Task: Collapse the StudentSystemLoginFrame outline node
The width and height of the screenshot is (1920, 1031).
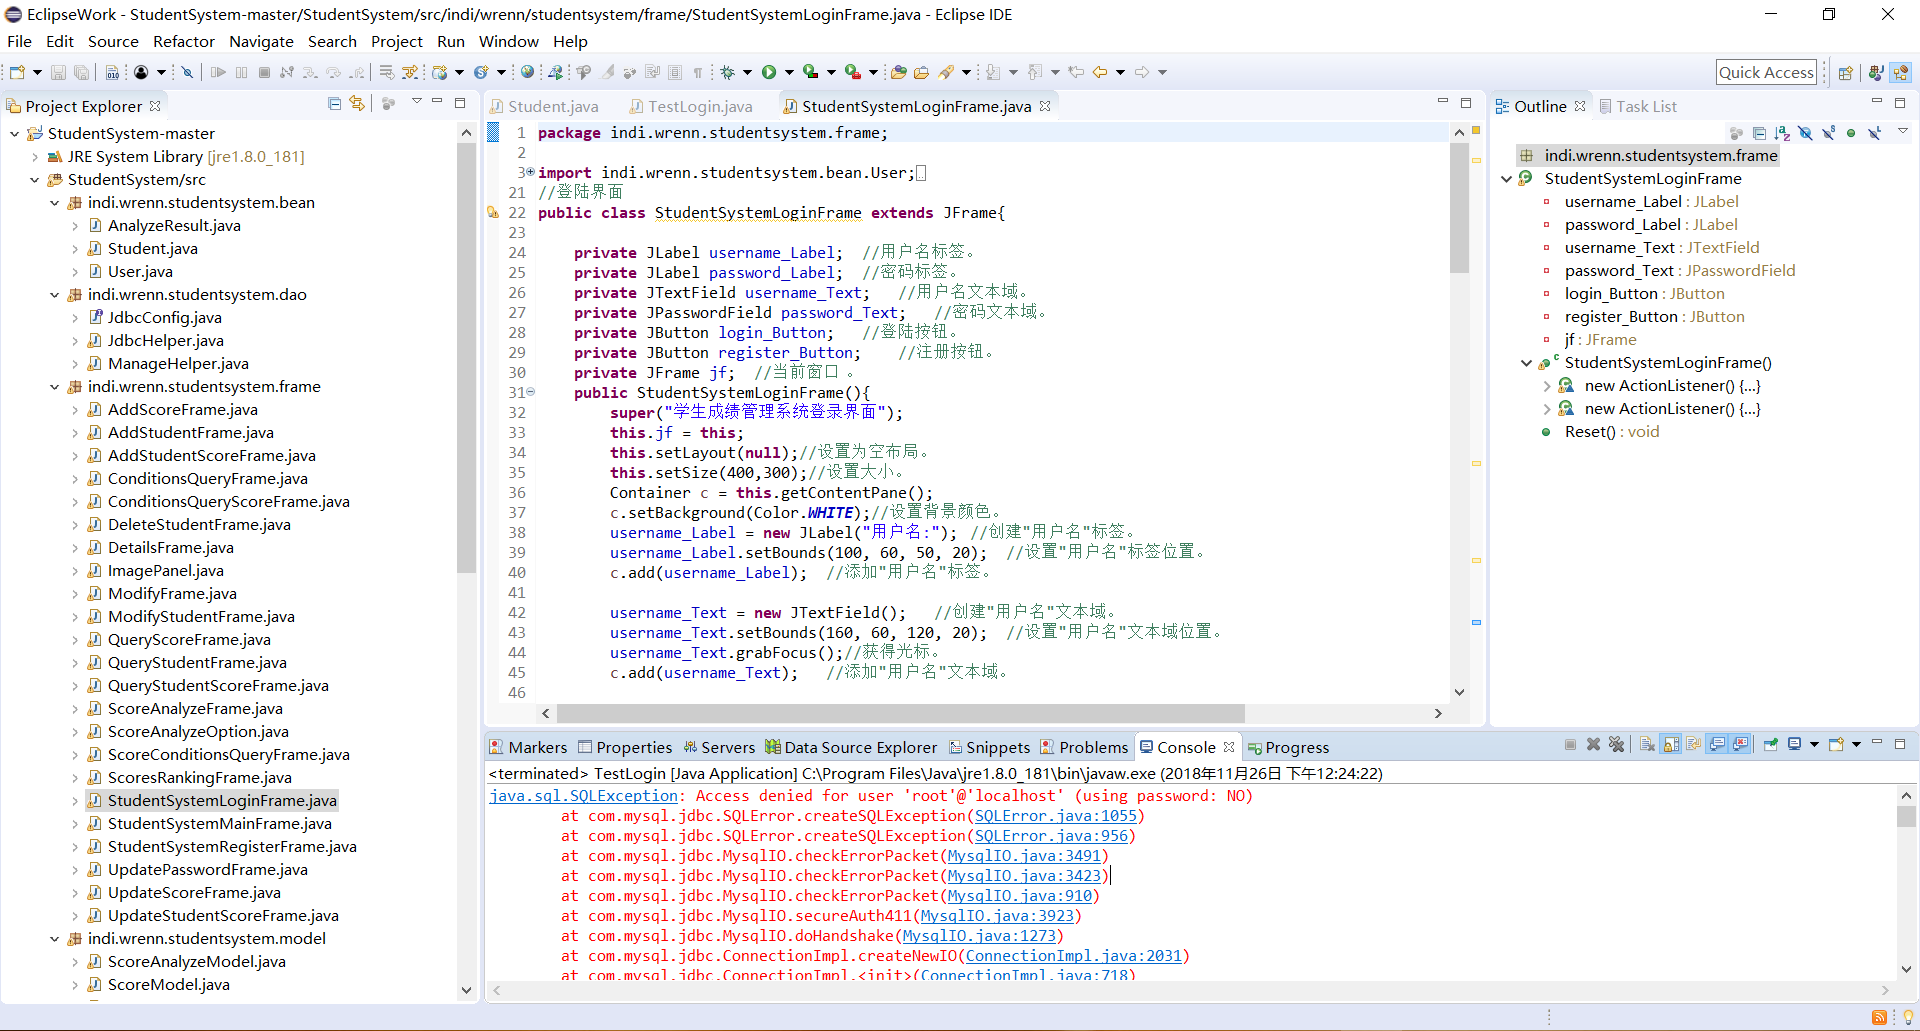Action: point(1507,179)
